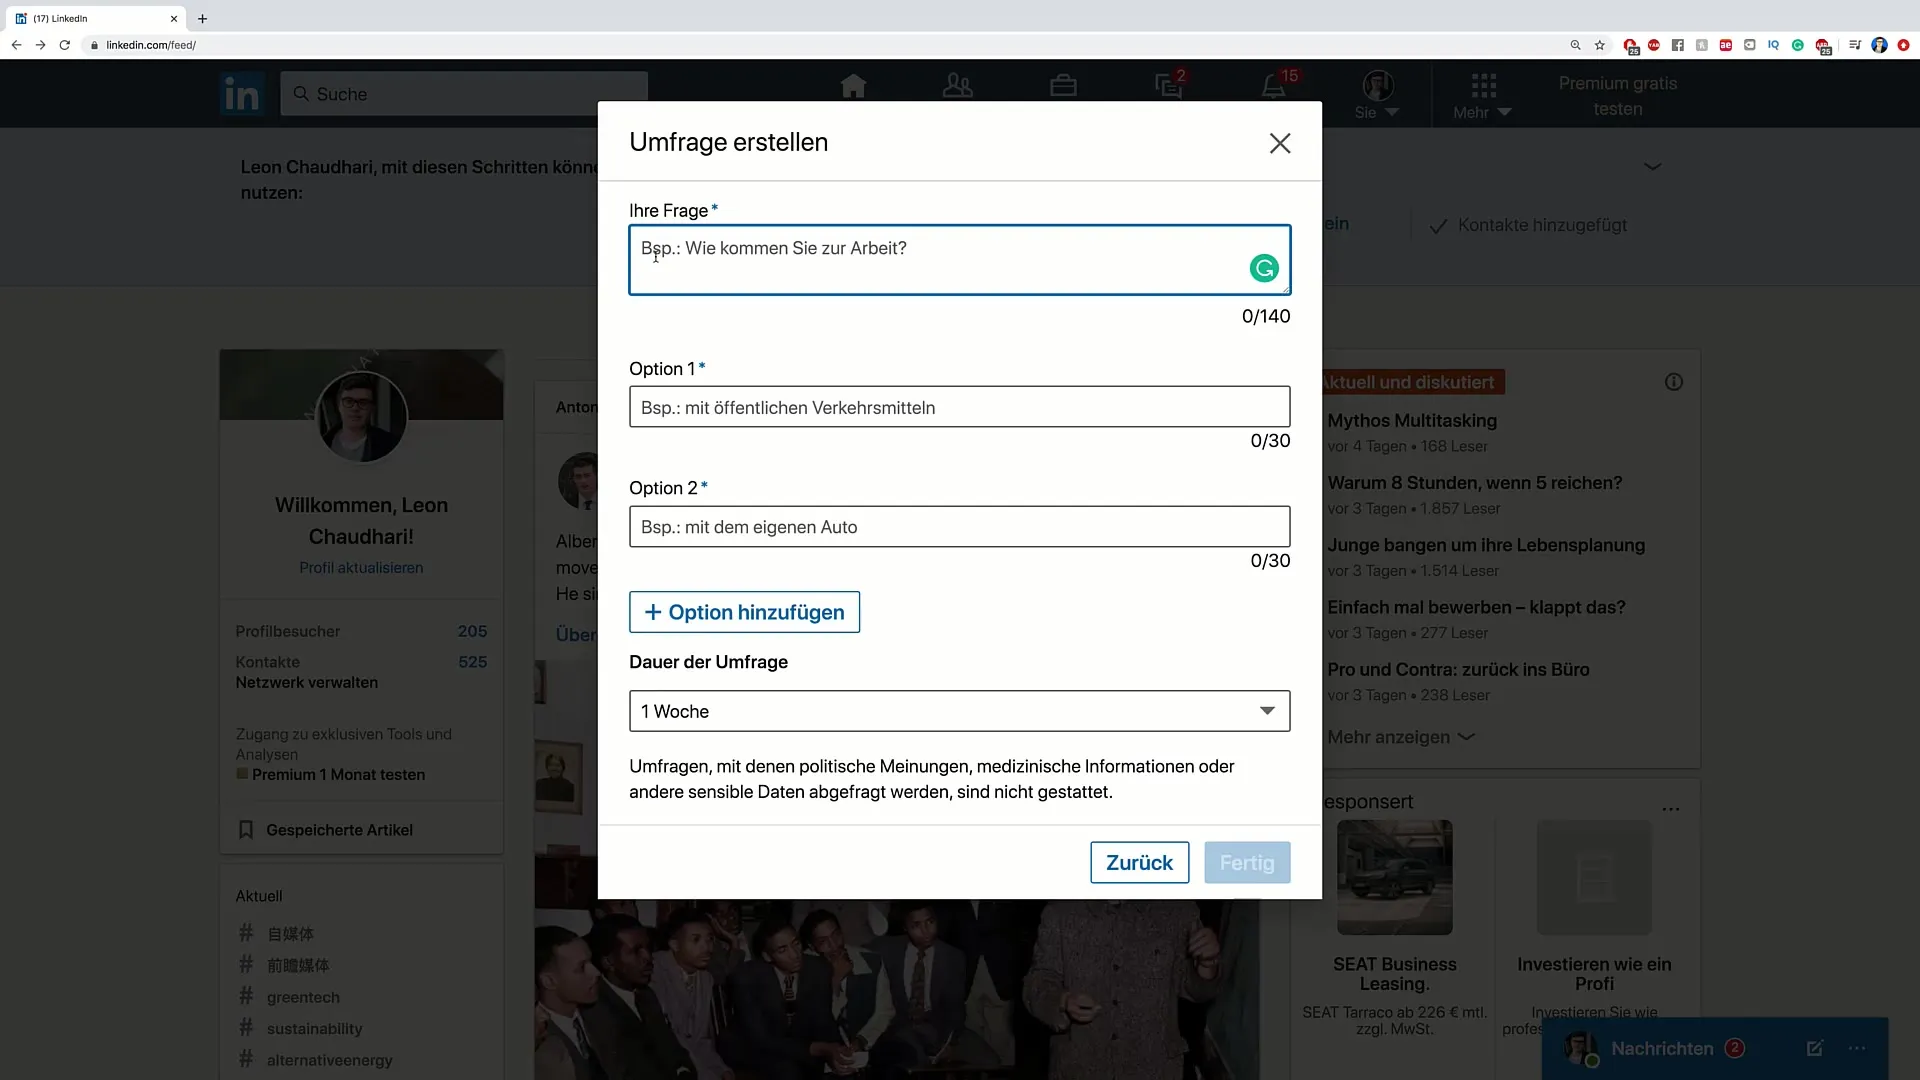Click the greentech hashtag
The image size is (1920, 1080).
point(303,997)
